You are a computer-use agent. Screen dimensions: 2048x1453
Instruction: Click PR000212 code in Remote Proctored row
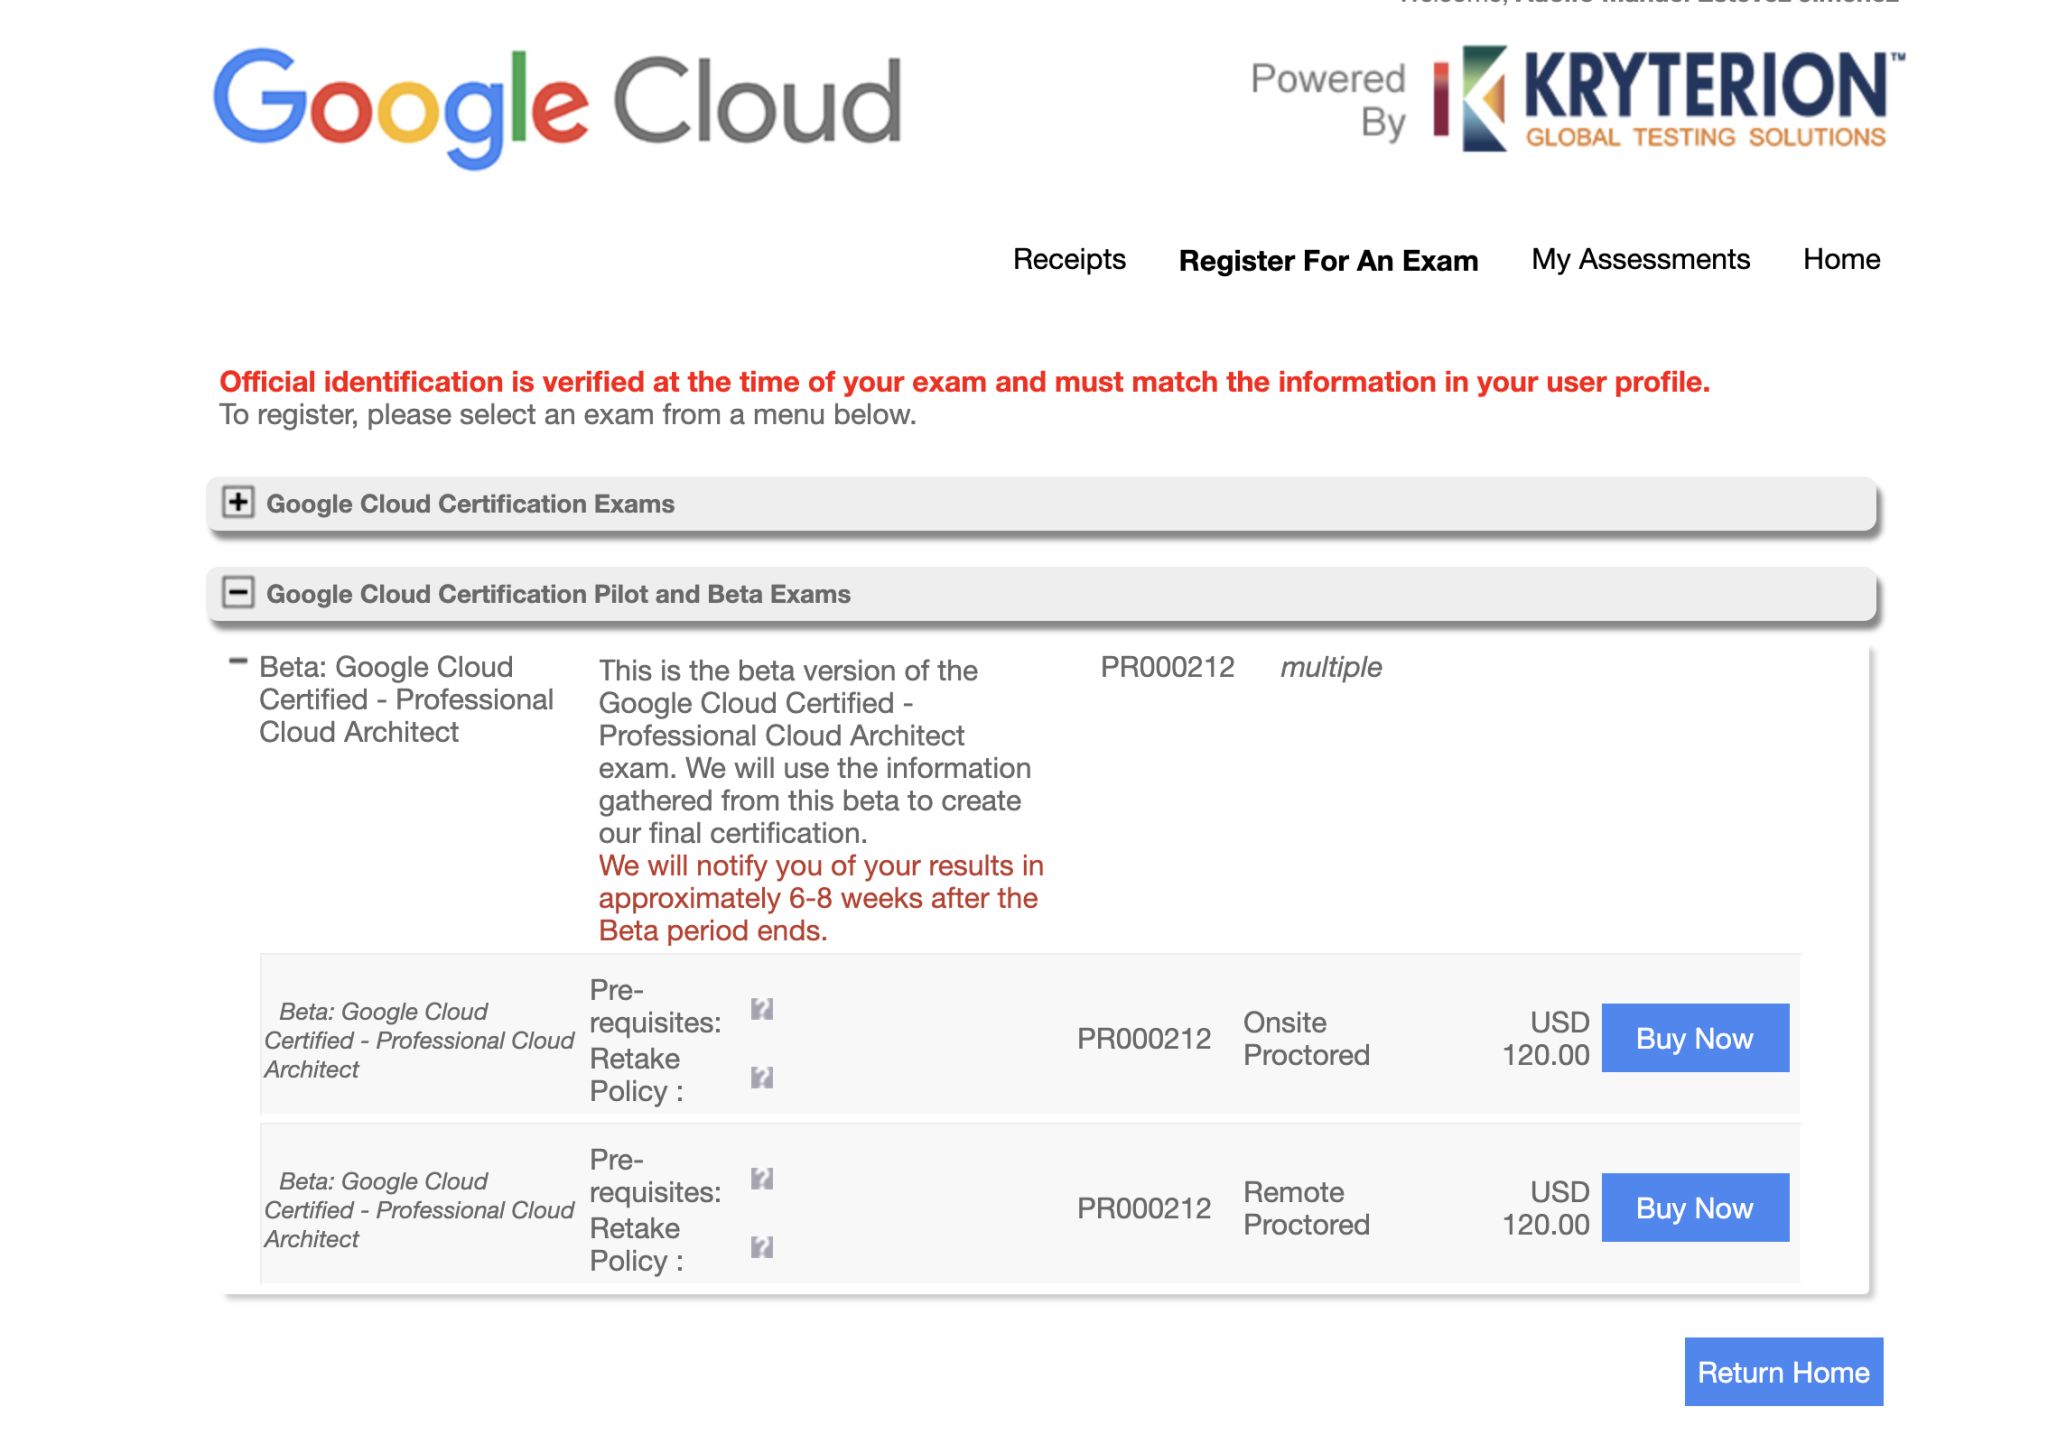(1144, 1209)
